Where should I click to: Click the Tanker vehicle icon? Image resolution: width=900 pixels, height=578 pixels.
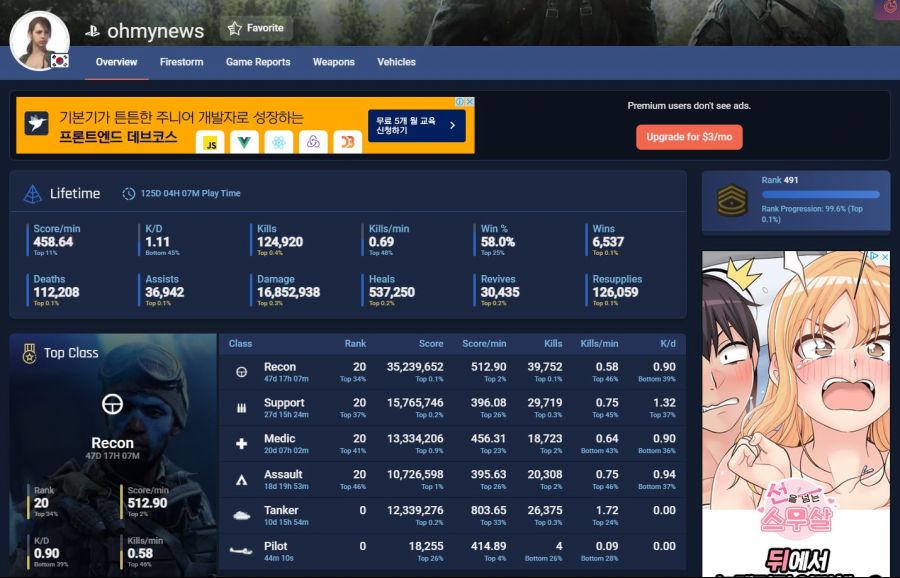point(241,516)
